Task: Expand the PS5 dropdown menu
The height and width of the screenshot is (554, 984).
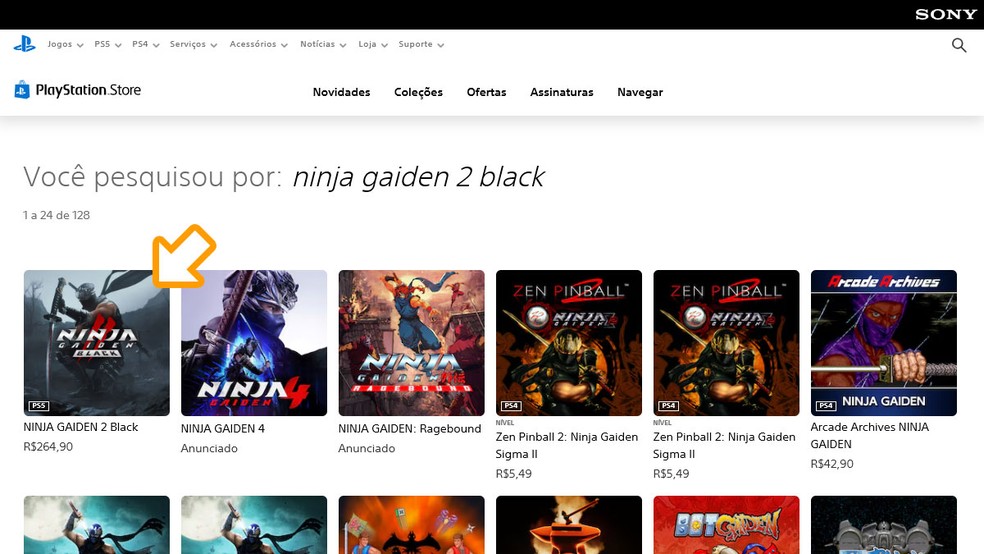Action: (107, 45)
